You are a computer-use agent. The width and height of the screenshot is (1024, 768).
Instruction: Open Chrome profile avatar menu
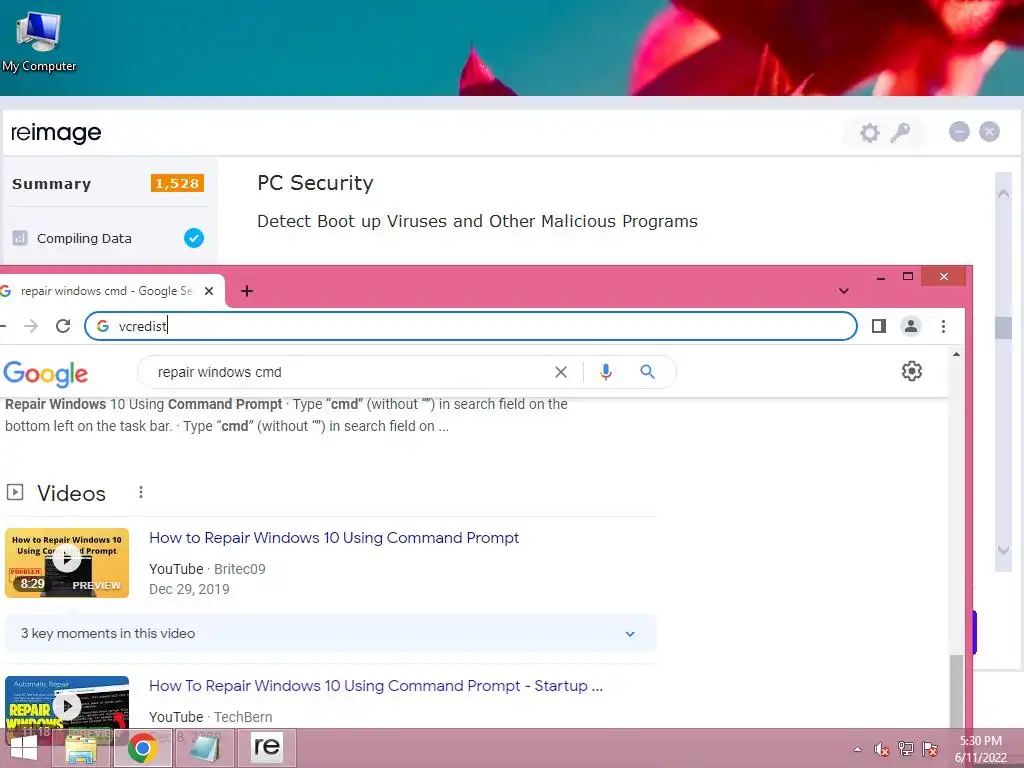coord(910,326)
